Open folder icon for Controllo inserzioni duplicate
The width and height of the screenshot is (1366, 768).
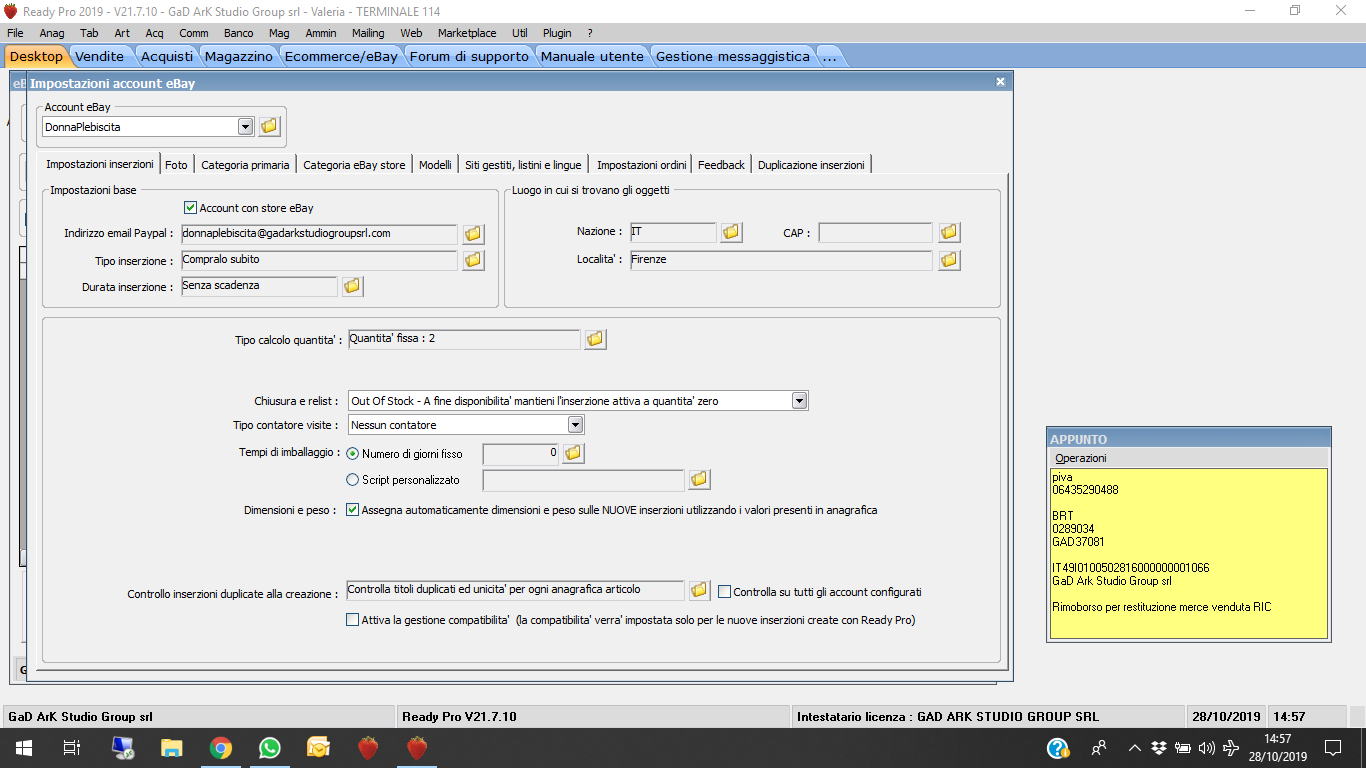(x=699, y=590)
